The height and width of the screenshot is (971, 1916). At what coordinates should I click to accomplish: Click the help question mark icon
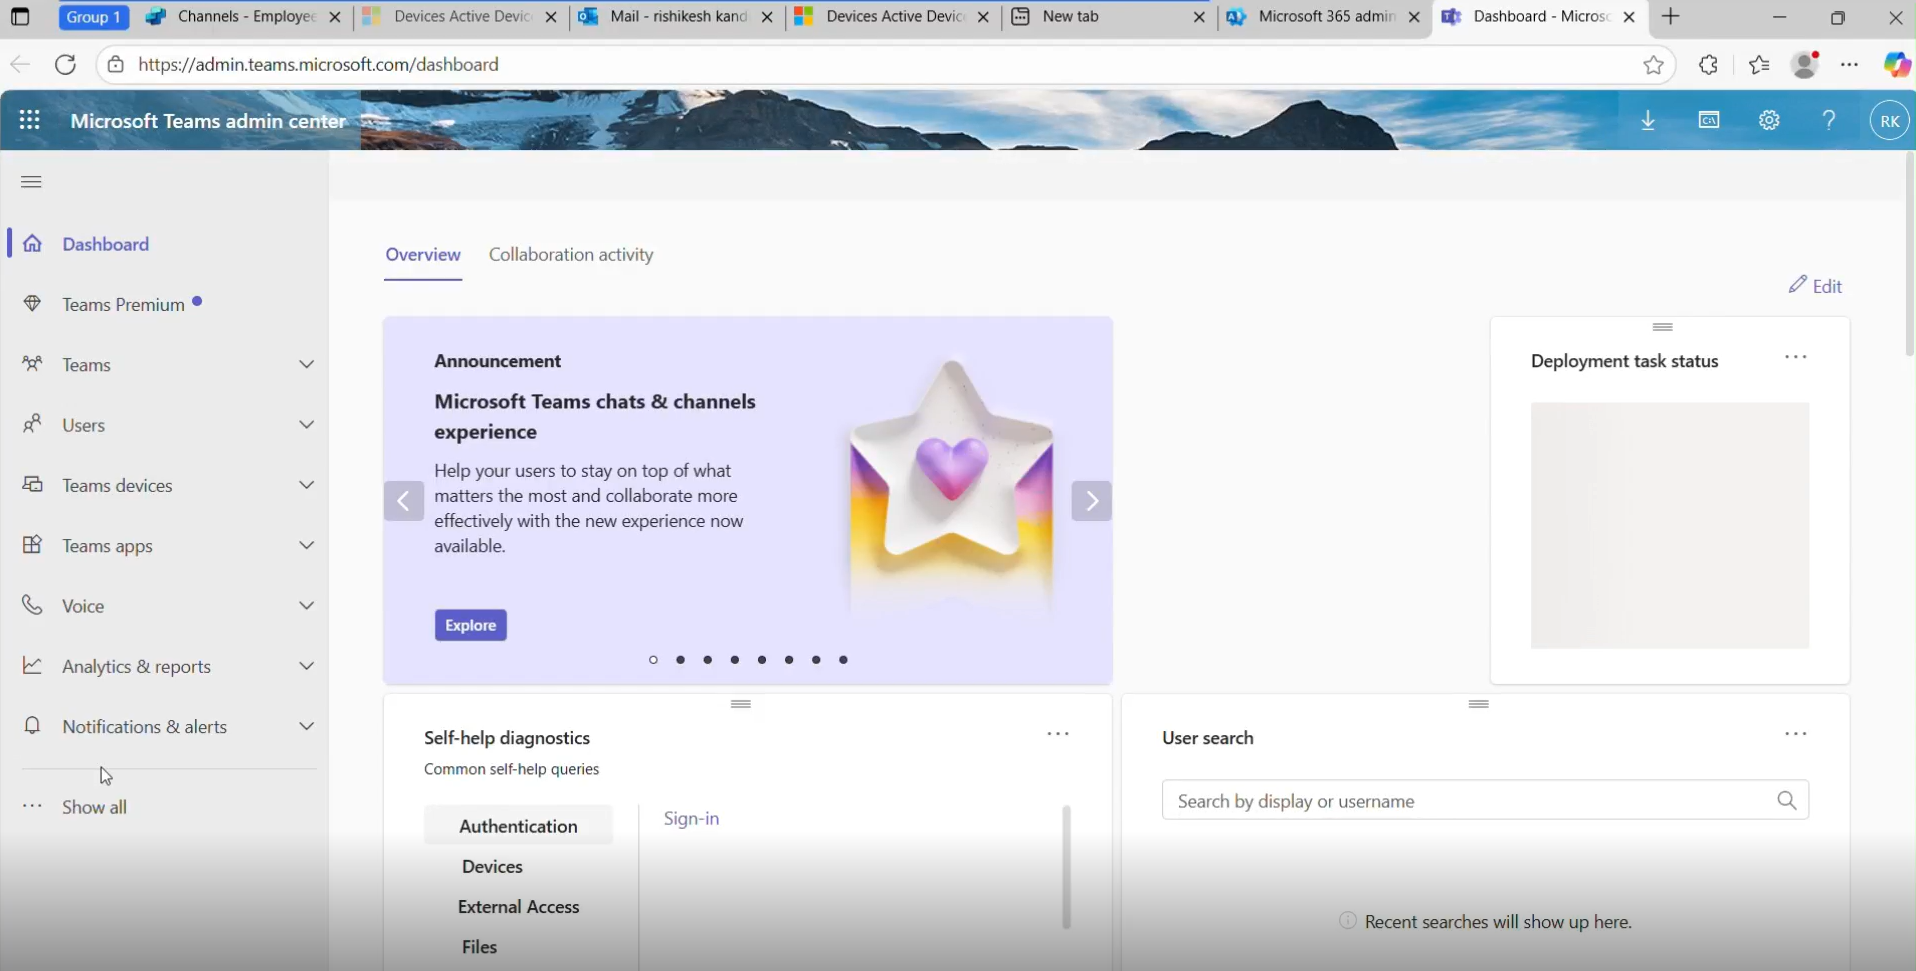point(1829,120)
